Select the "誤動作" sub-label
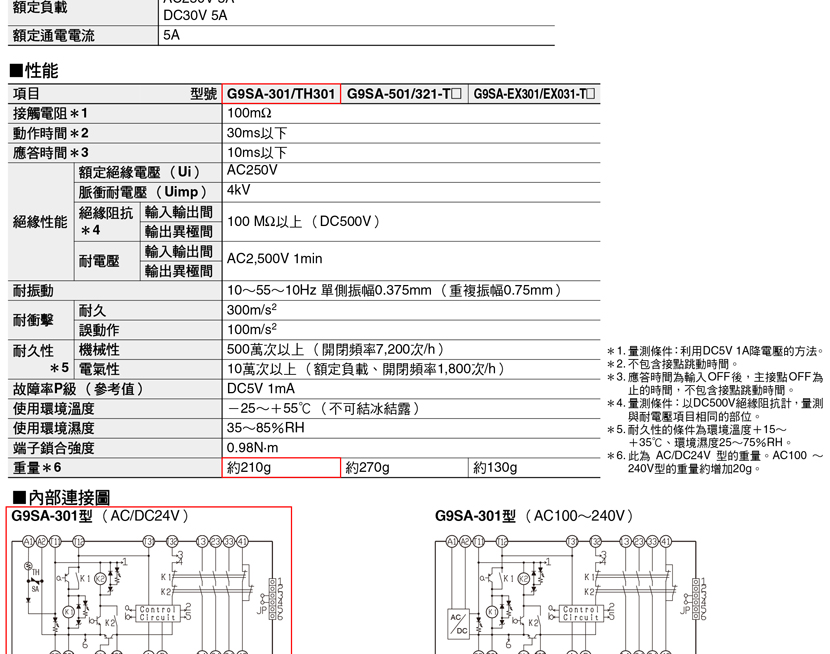 pyautogui.click(x=99, y=330)
